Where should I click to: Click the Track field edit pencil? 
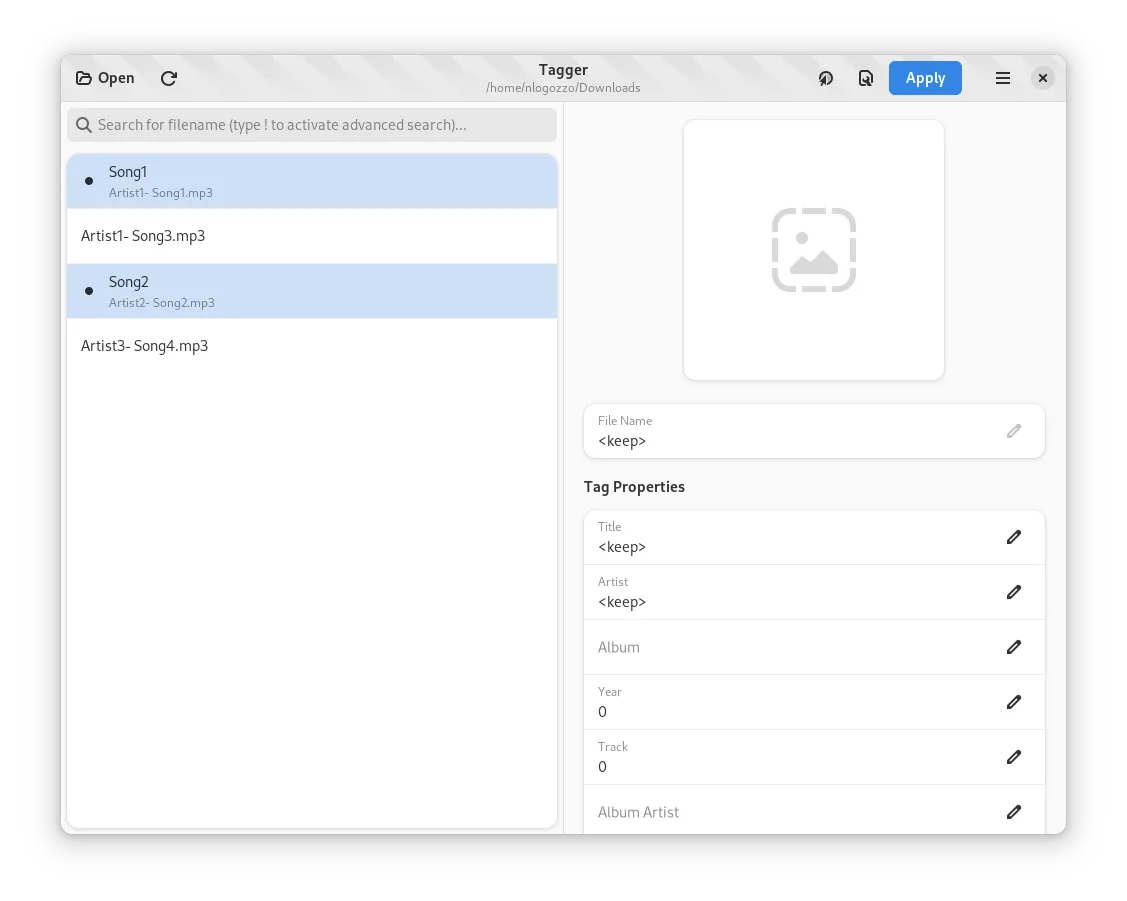[1013, 757]
